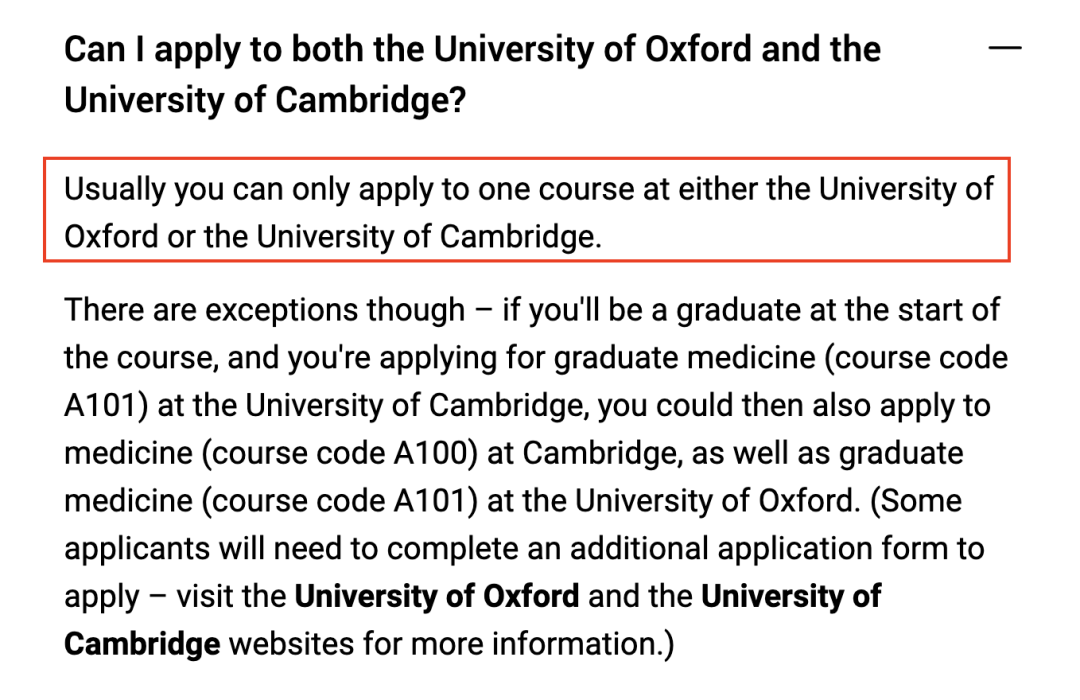Screen dimensions: 1080x700
Task: Select the 'University of Cambridge?' heading line
Action: point(265,100)
